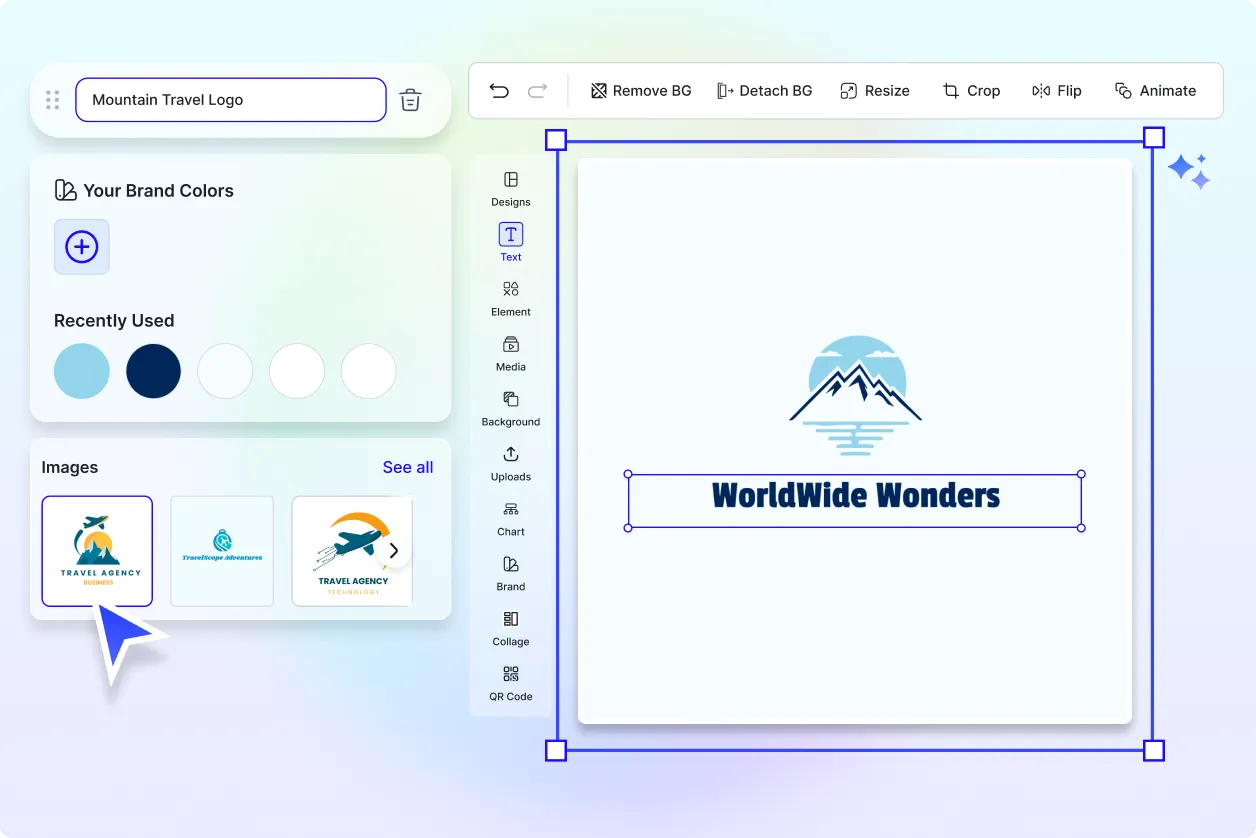
Task: Choose the dark navy color swatch
Action: point(154,371)
